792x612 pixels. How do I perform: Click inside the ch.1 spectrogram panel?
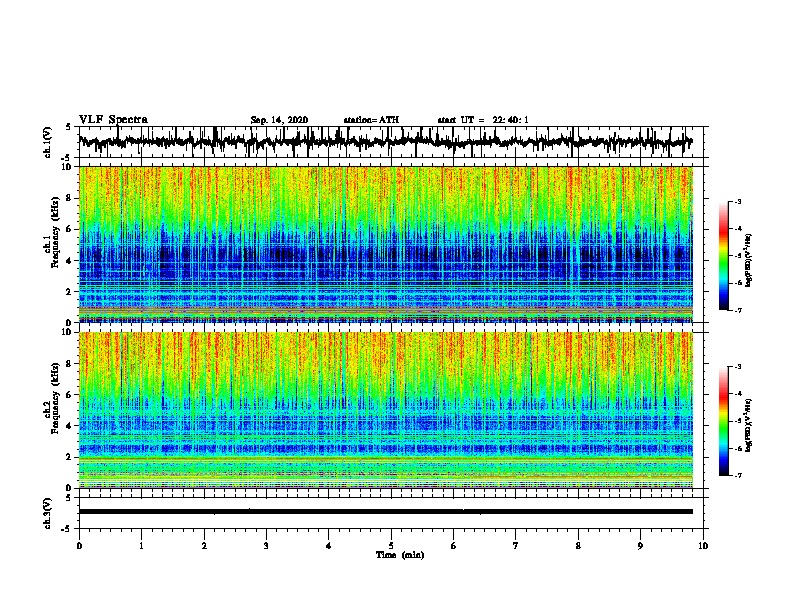point(385,244)
